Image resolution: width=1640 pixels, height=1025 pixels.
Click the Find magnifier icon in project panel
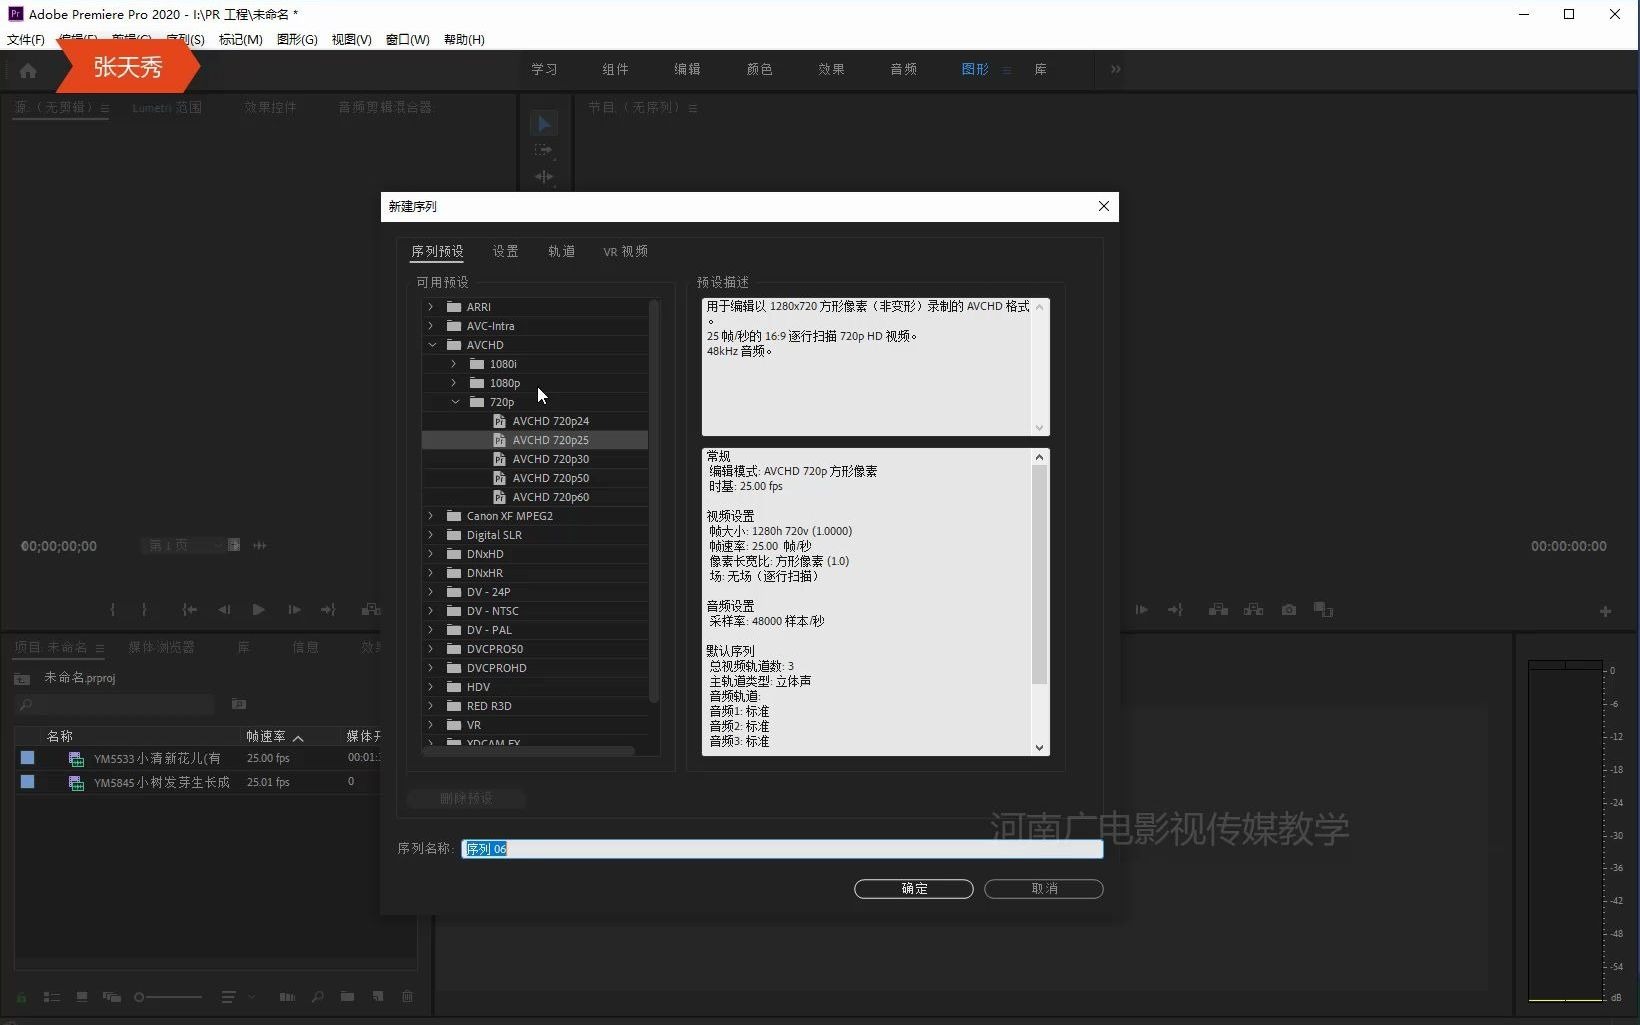318,997
